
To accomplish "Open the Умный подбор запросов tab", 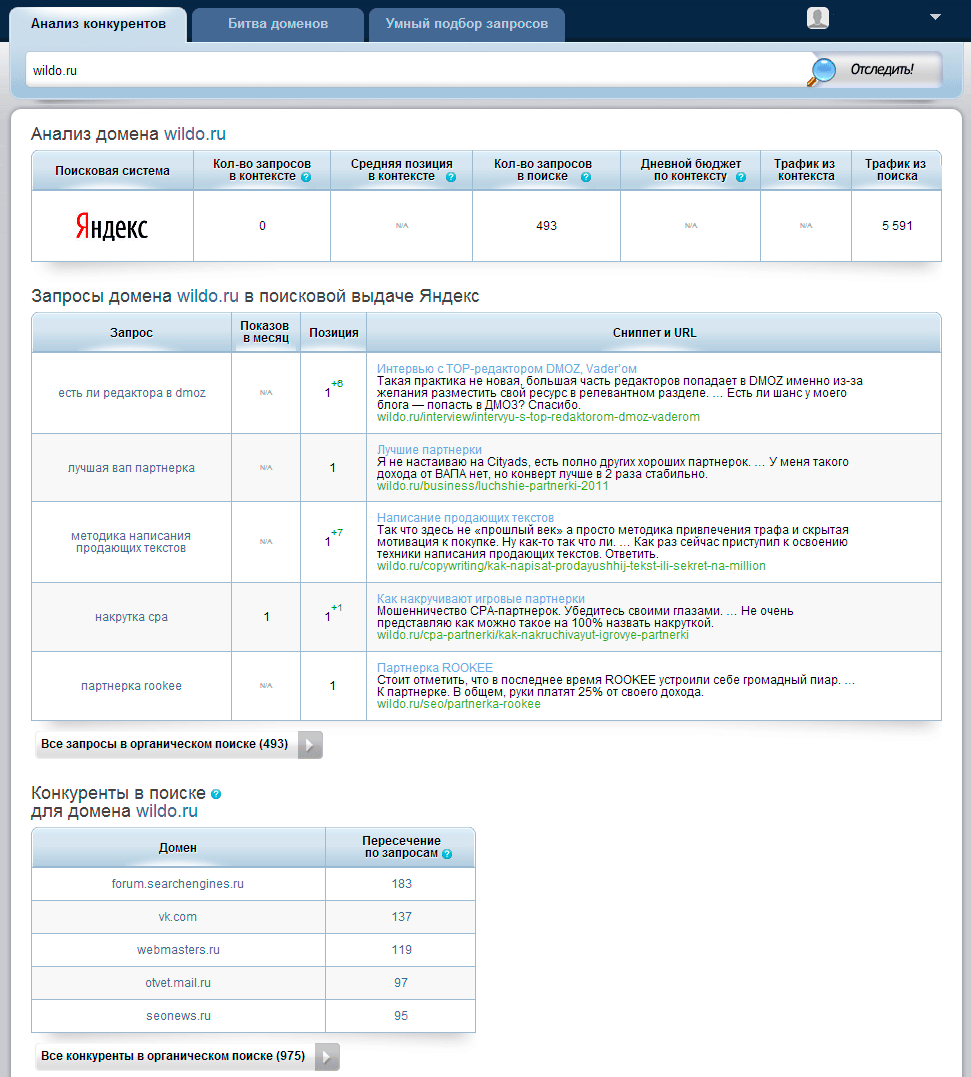I will 466,24.
